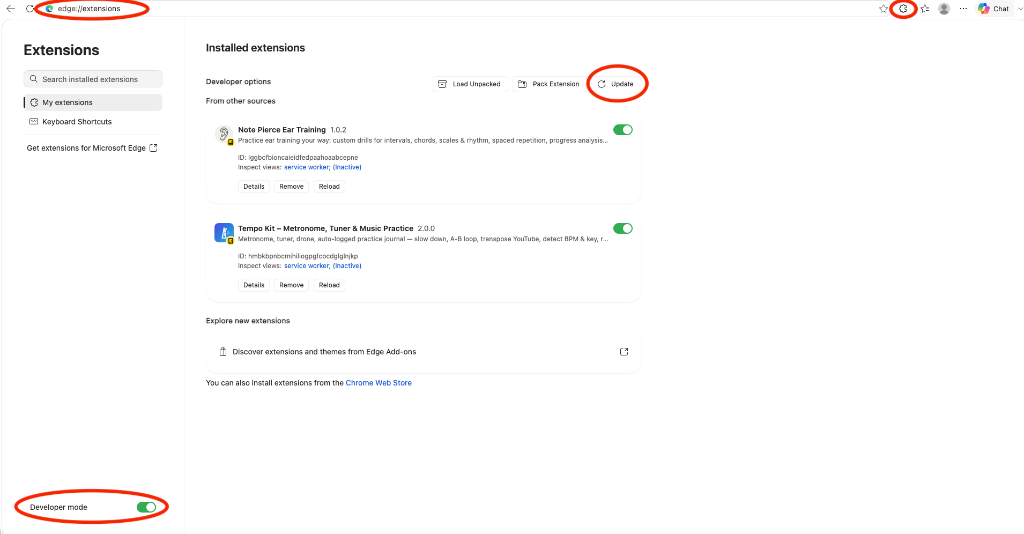Click the Note Pierce Ear Training title text
The image size is (1024, 534).
tap(281, 130)
